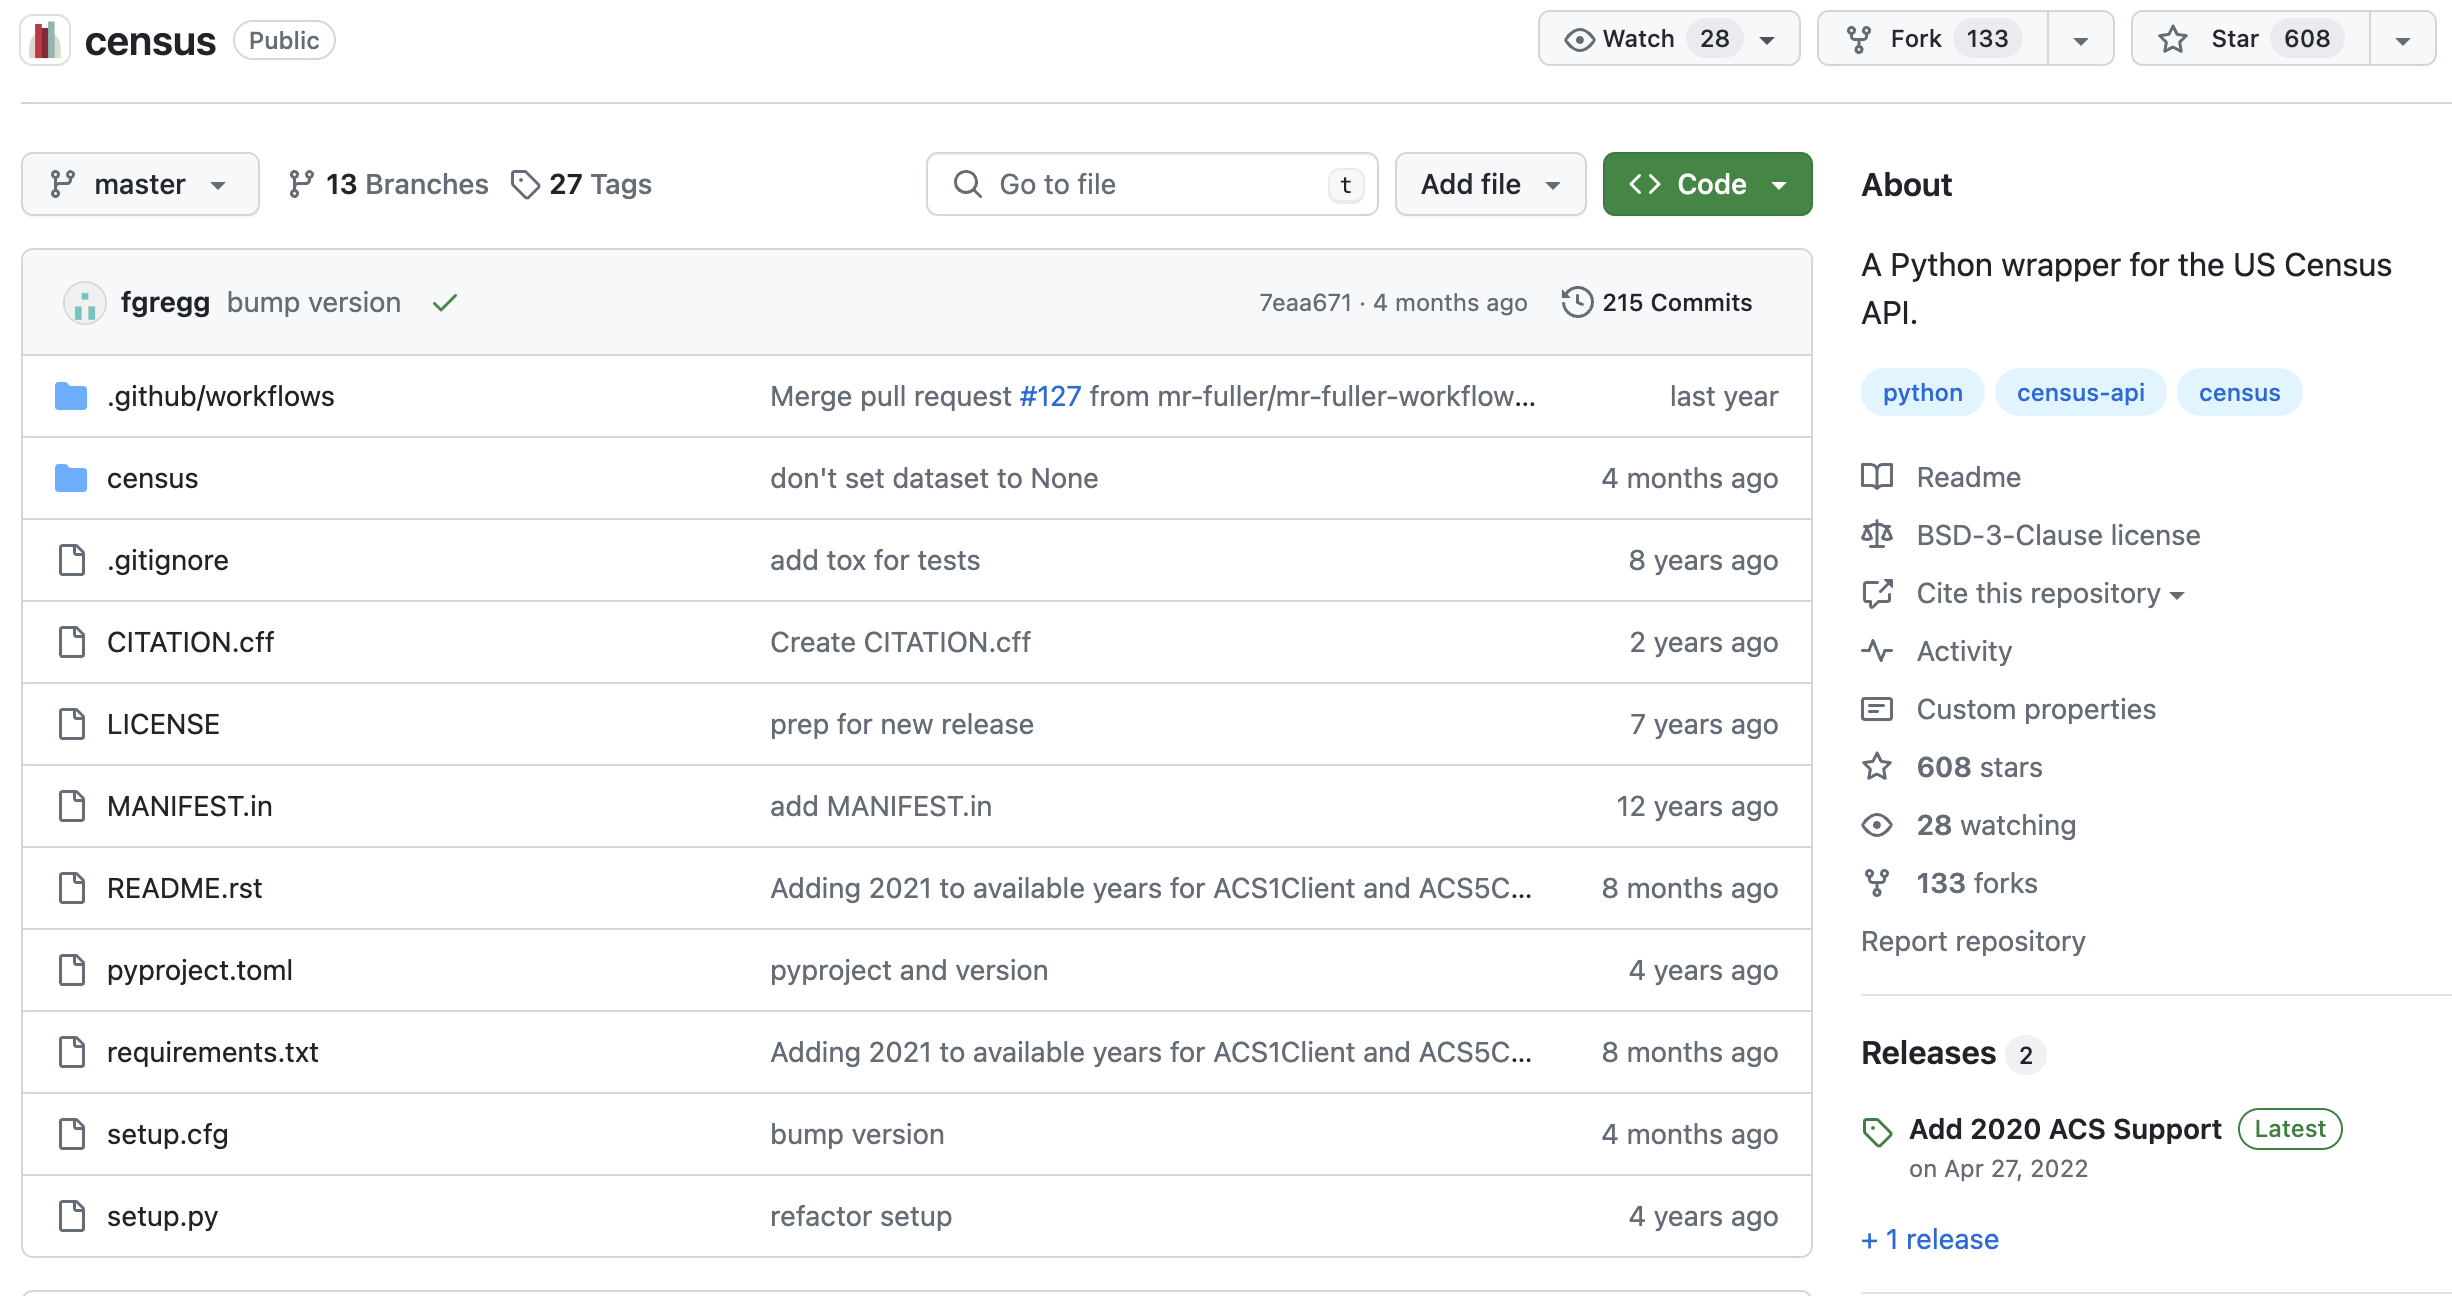Select the python topic tag

click(x=1922, y=393)
